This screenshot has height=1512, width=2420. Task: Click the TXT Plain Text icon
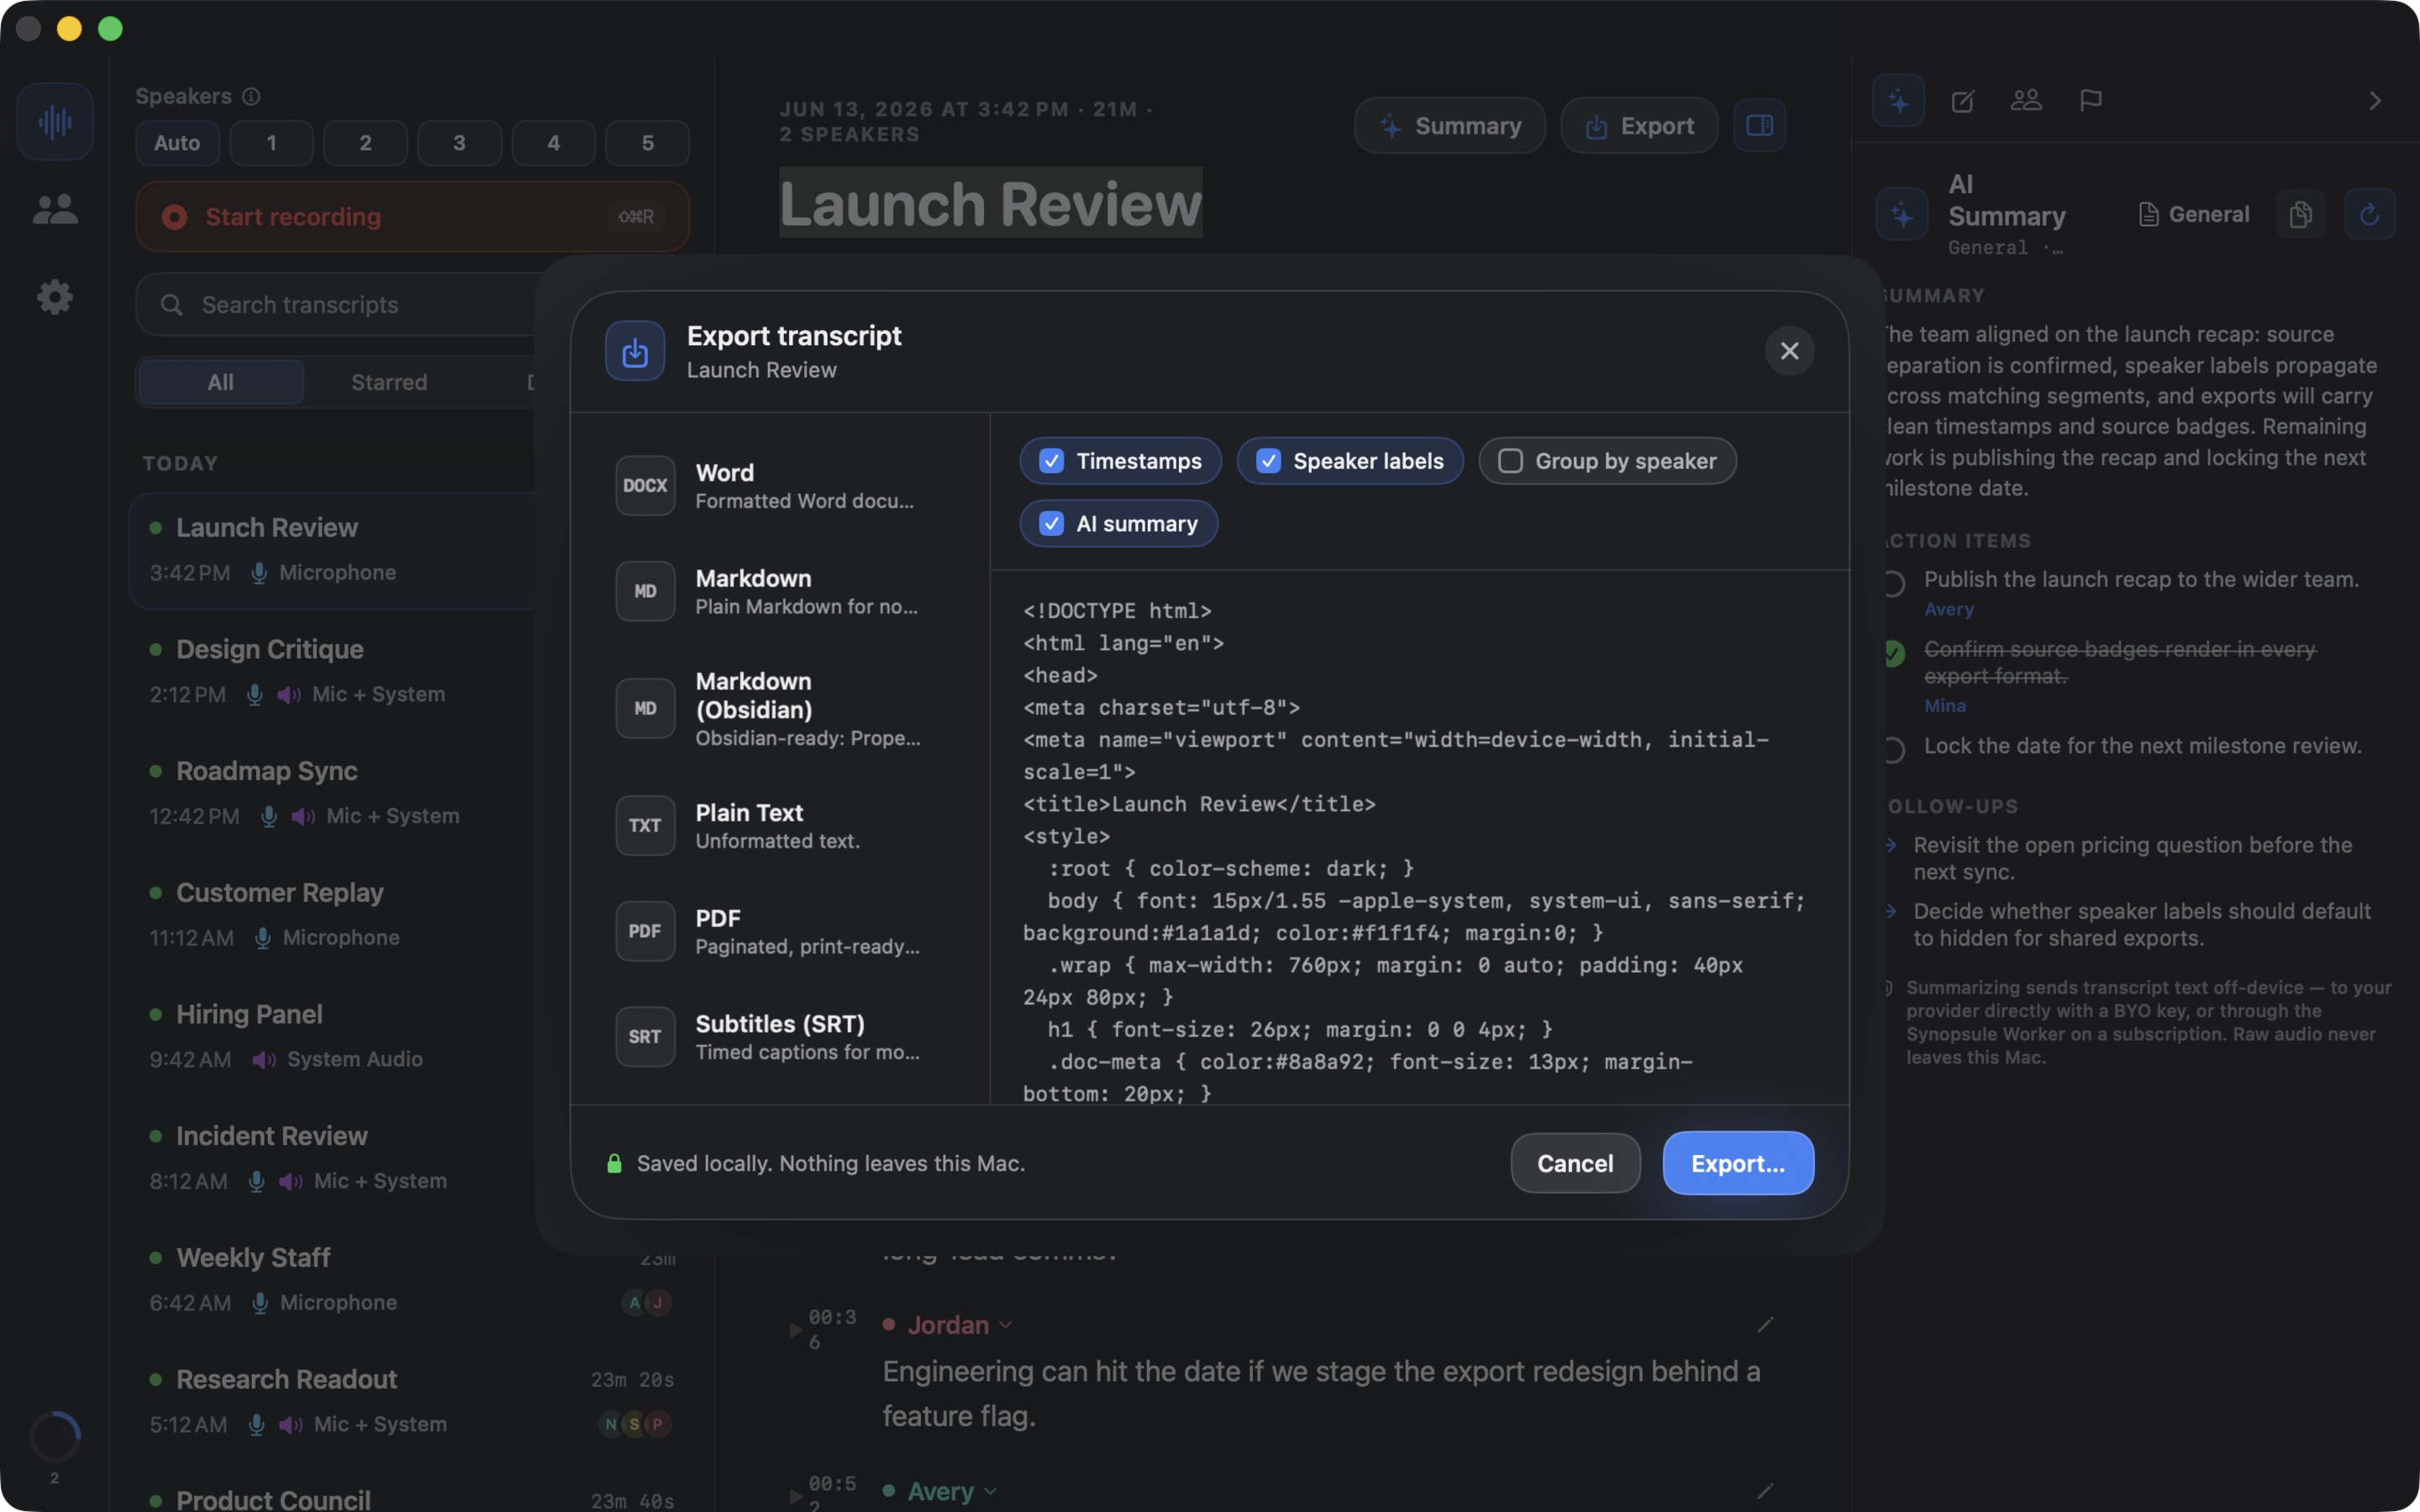click(x=645, y=826)
